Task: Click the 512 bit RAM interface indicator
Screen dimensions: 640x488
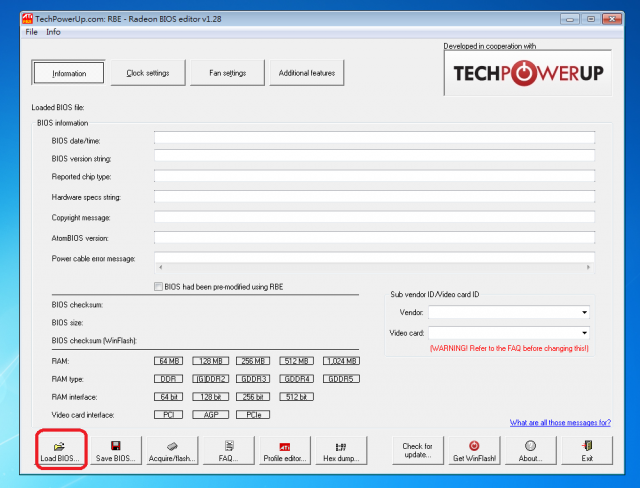Action: (x=296, y=397)
